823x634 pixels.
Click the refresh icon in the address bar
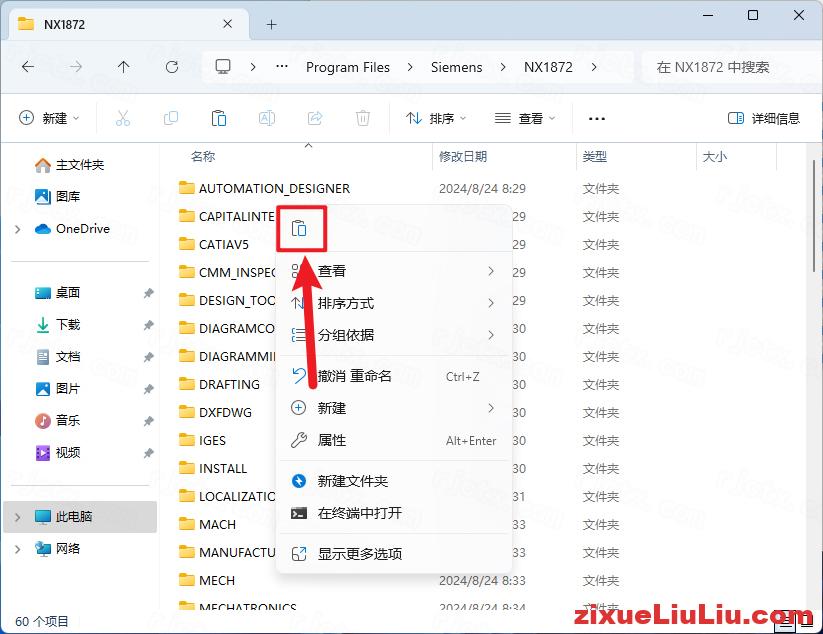click(x=171, y=67)
